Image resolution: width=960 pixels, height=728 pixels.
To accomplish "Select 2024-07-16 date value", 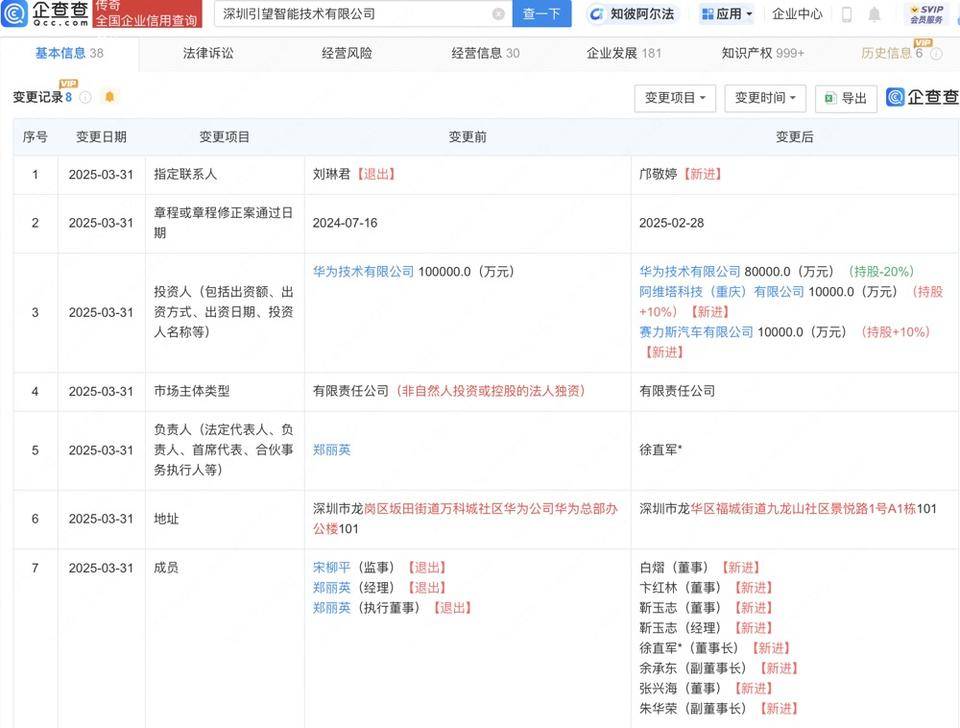I will 345,223.
